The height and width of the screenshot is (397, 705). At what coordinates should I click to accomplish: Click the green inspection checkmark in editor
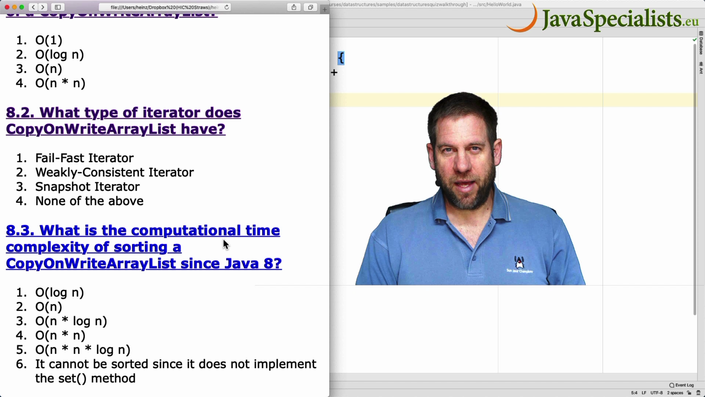pyautogui.click(x=695, y=40)
